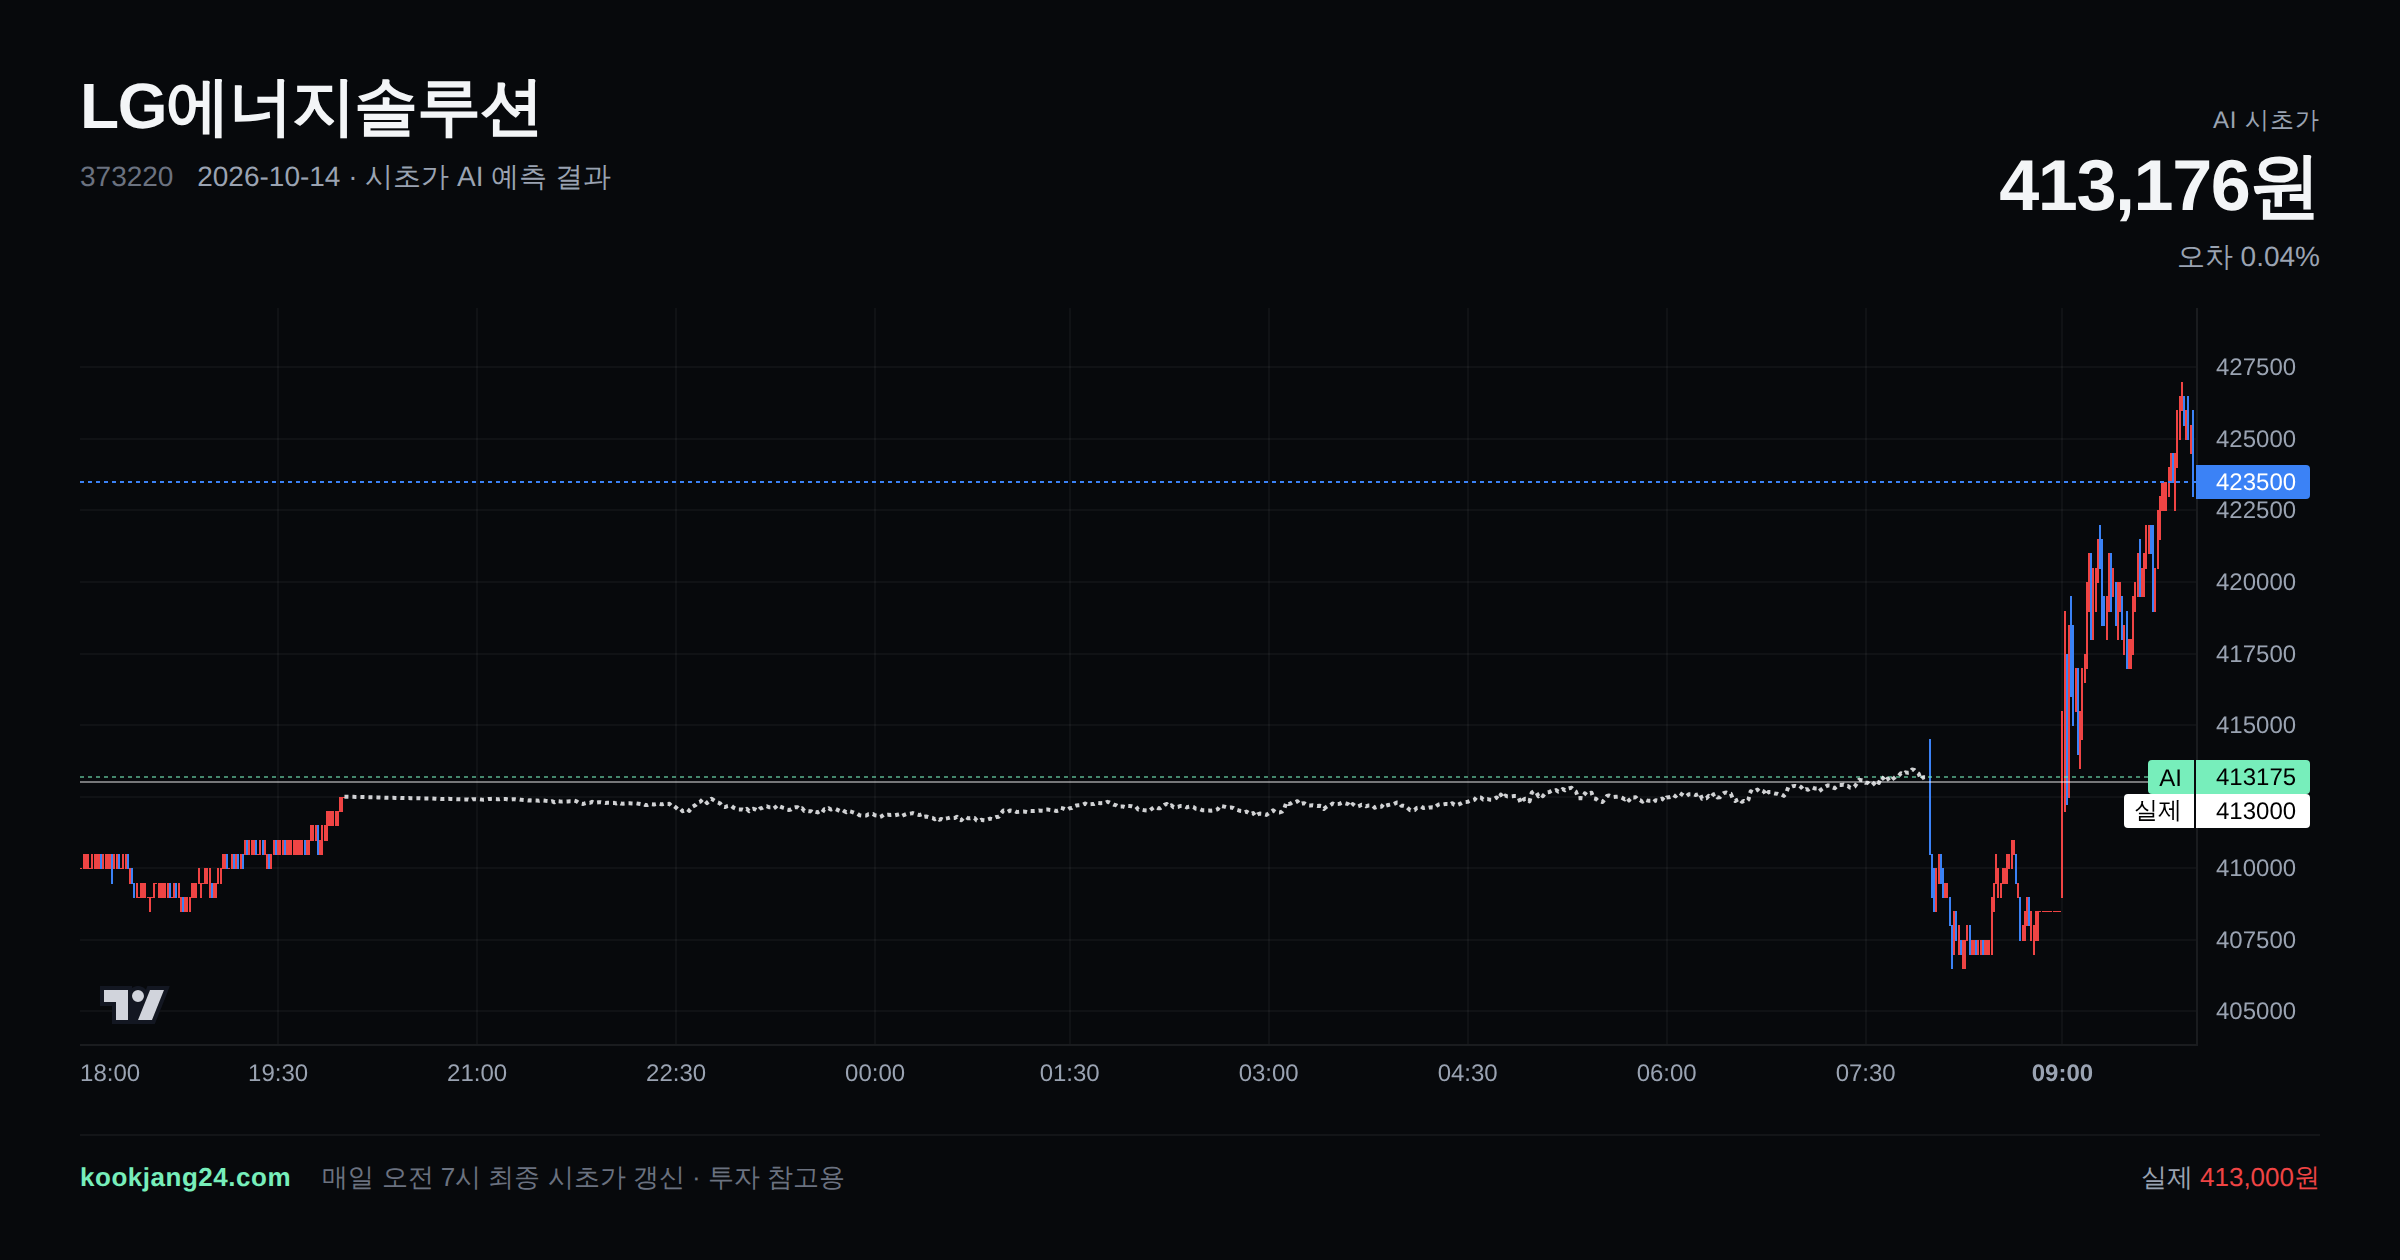This screenshot has width=2400, height=1260.
Task: Click the 420000 price axis label
Action: (2255, 582)
